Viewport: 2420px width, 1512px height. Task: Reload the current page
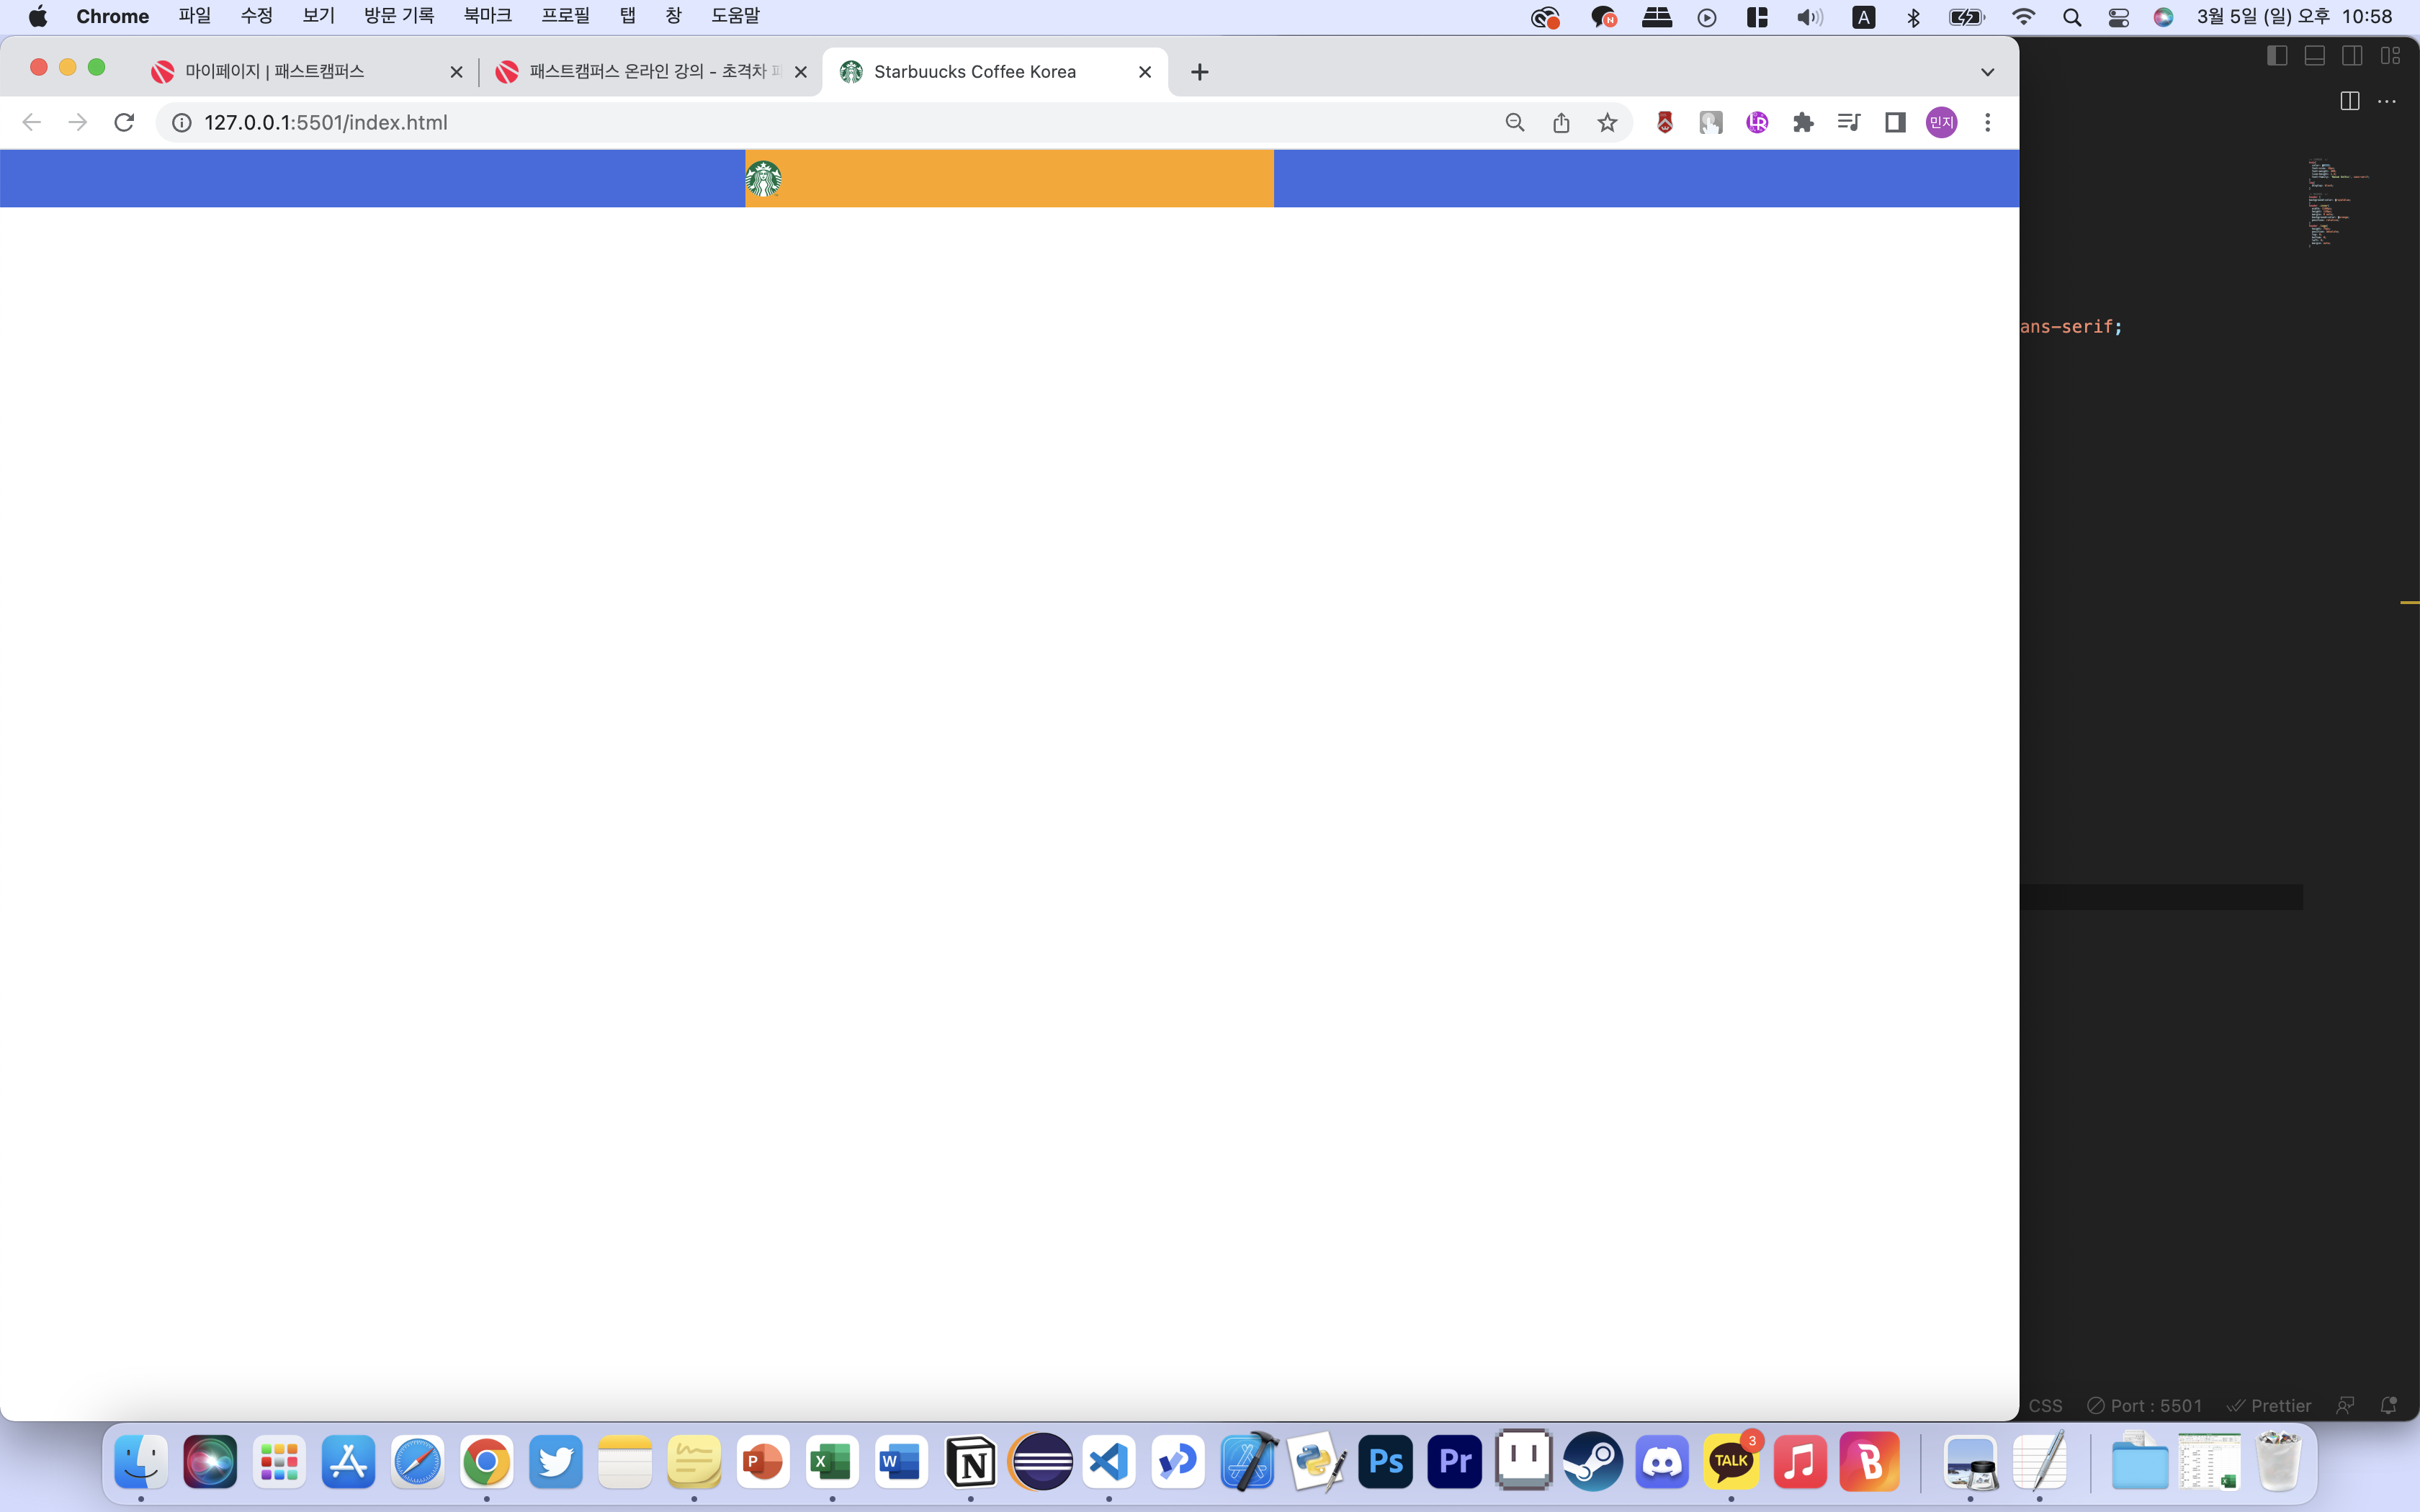click(x=124, y=122)
